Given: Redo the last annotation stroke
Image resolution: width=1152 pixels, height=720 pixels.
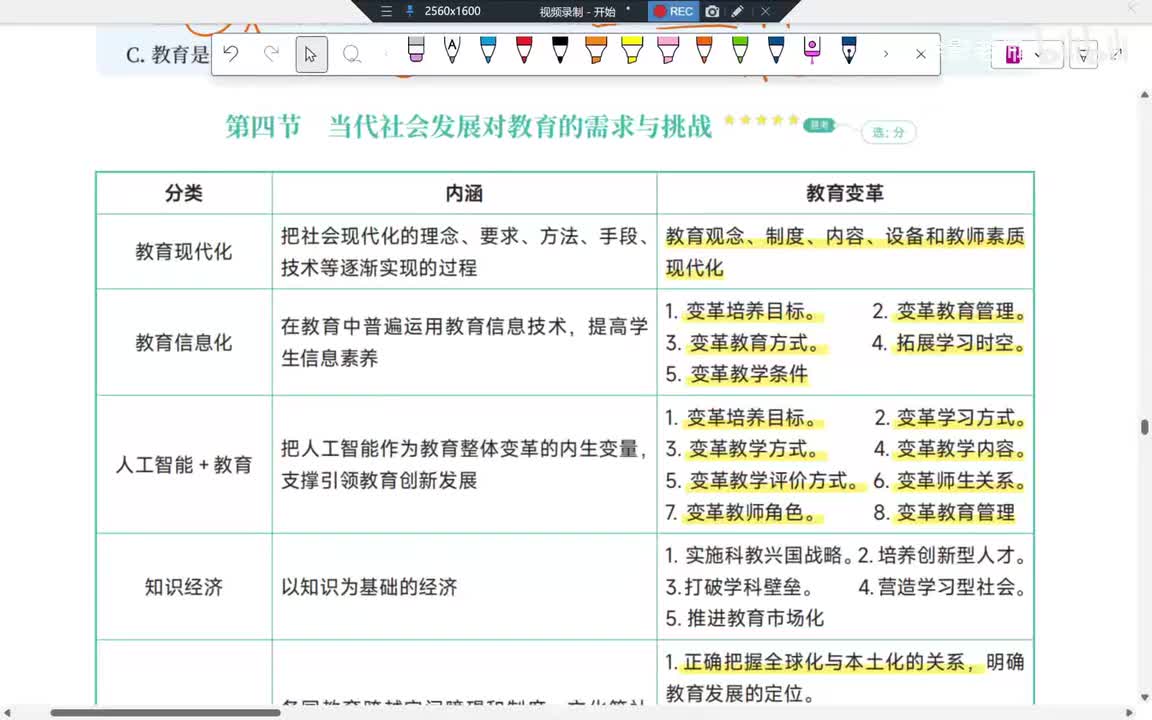Looking at the screenshot, I should [x=271, y=54].
